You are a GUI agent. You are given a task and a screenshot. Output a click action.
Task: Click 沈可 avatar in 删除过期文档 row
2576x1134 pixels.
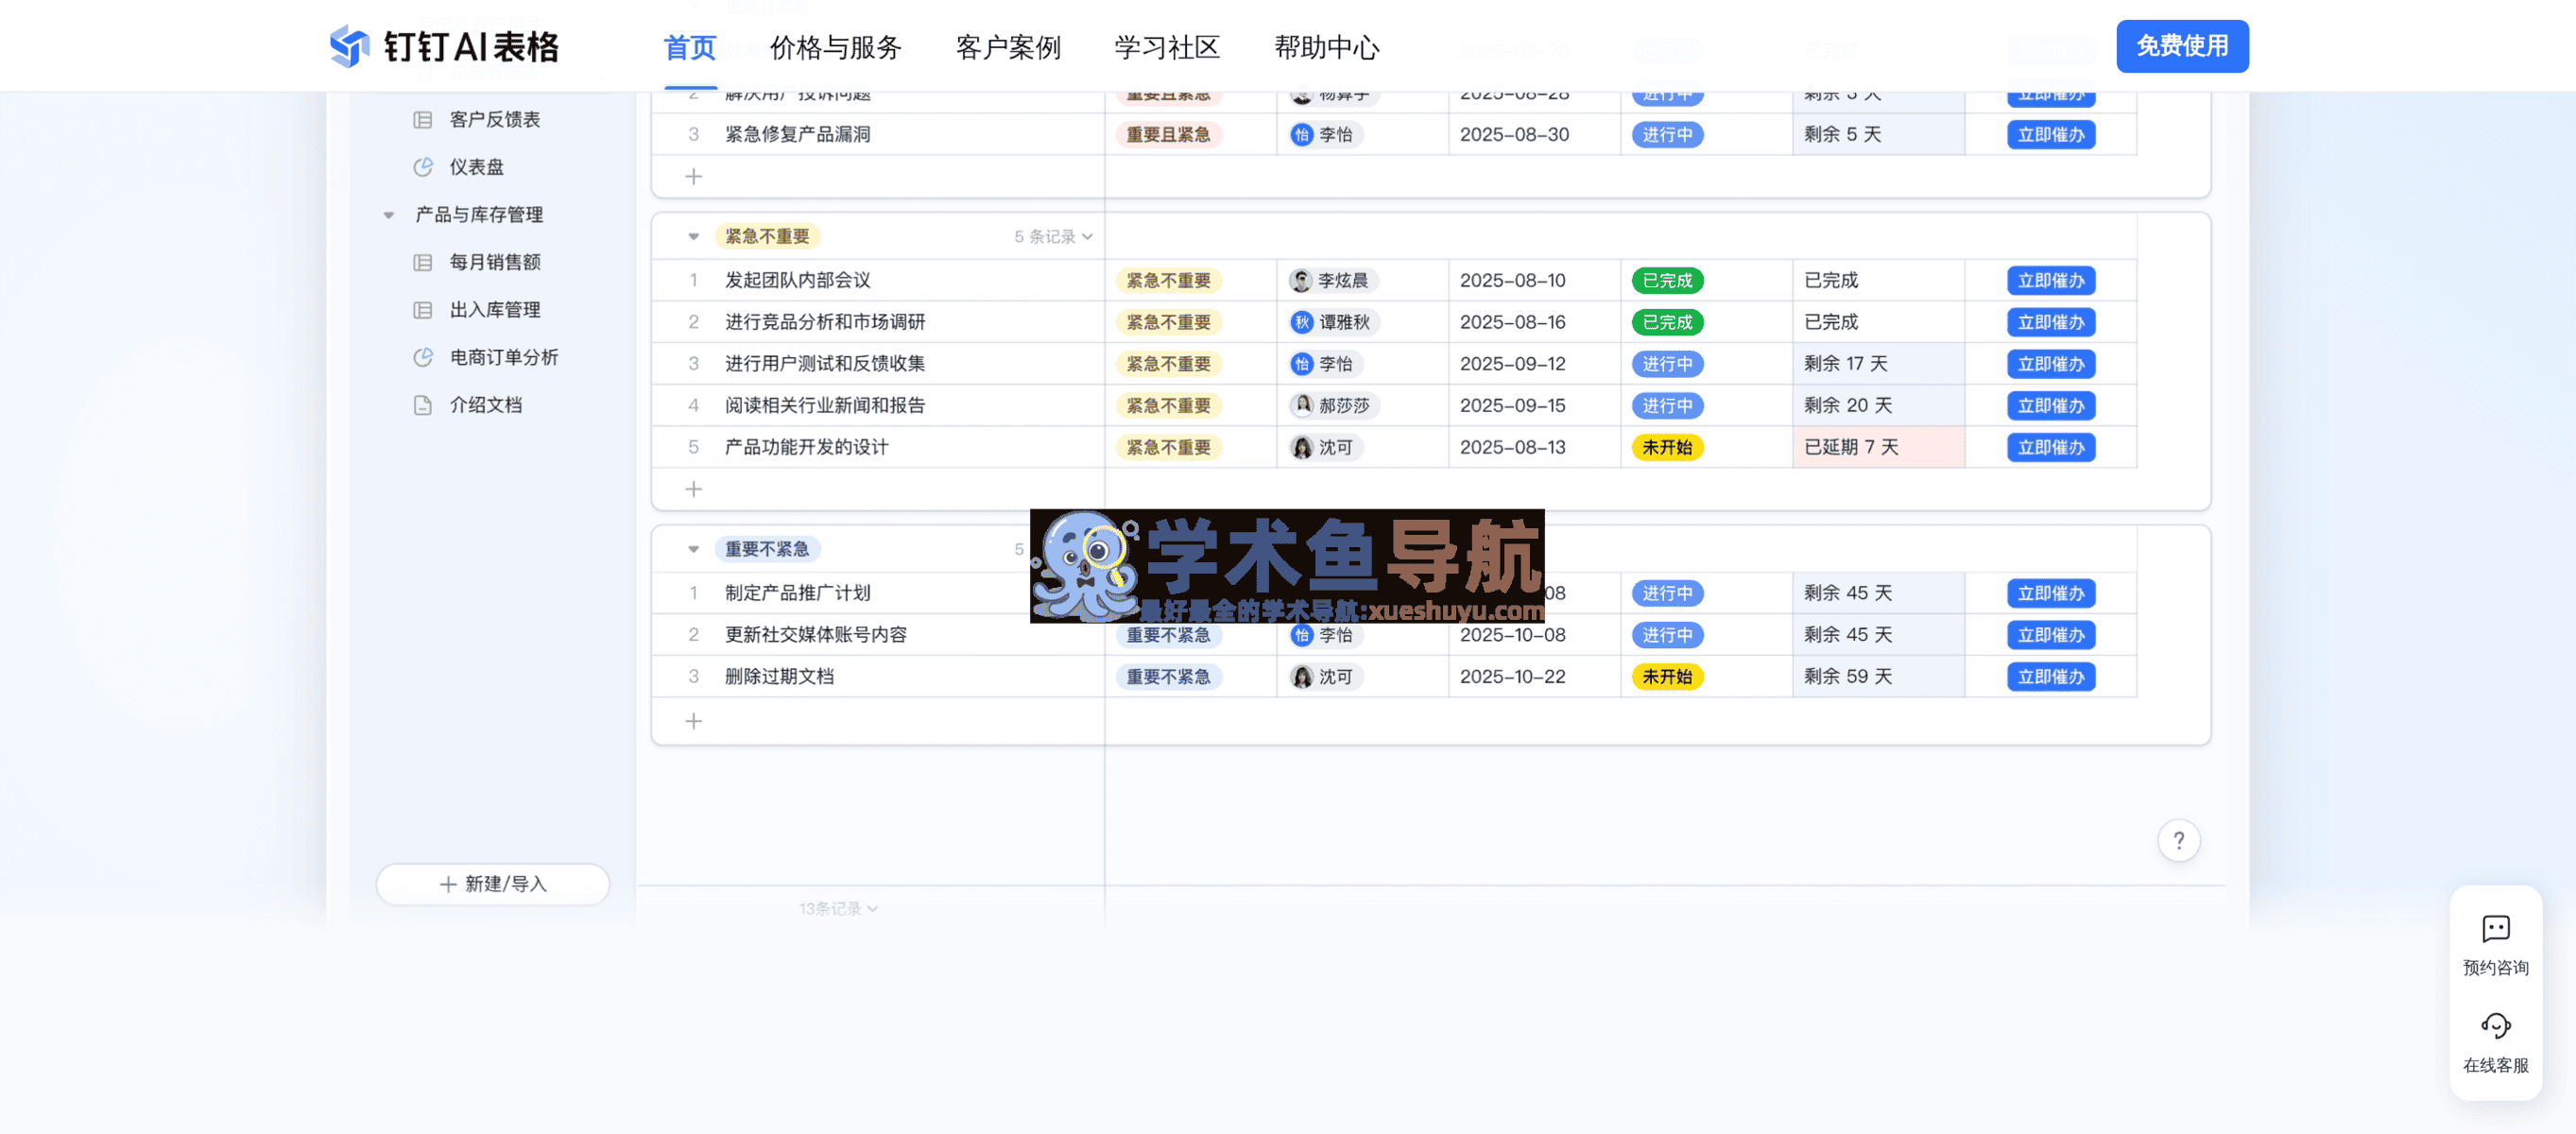click(x=1301, y=677)
